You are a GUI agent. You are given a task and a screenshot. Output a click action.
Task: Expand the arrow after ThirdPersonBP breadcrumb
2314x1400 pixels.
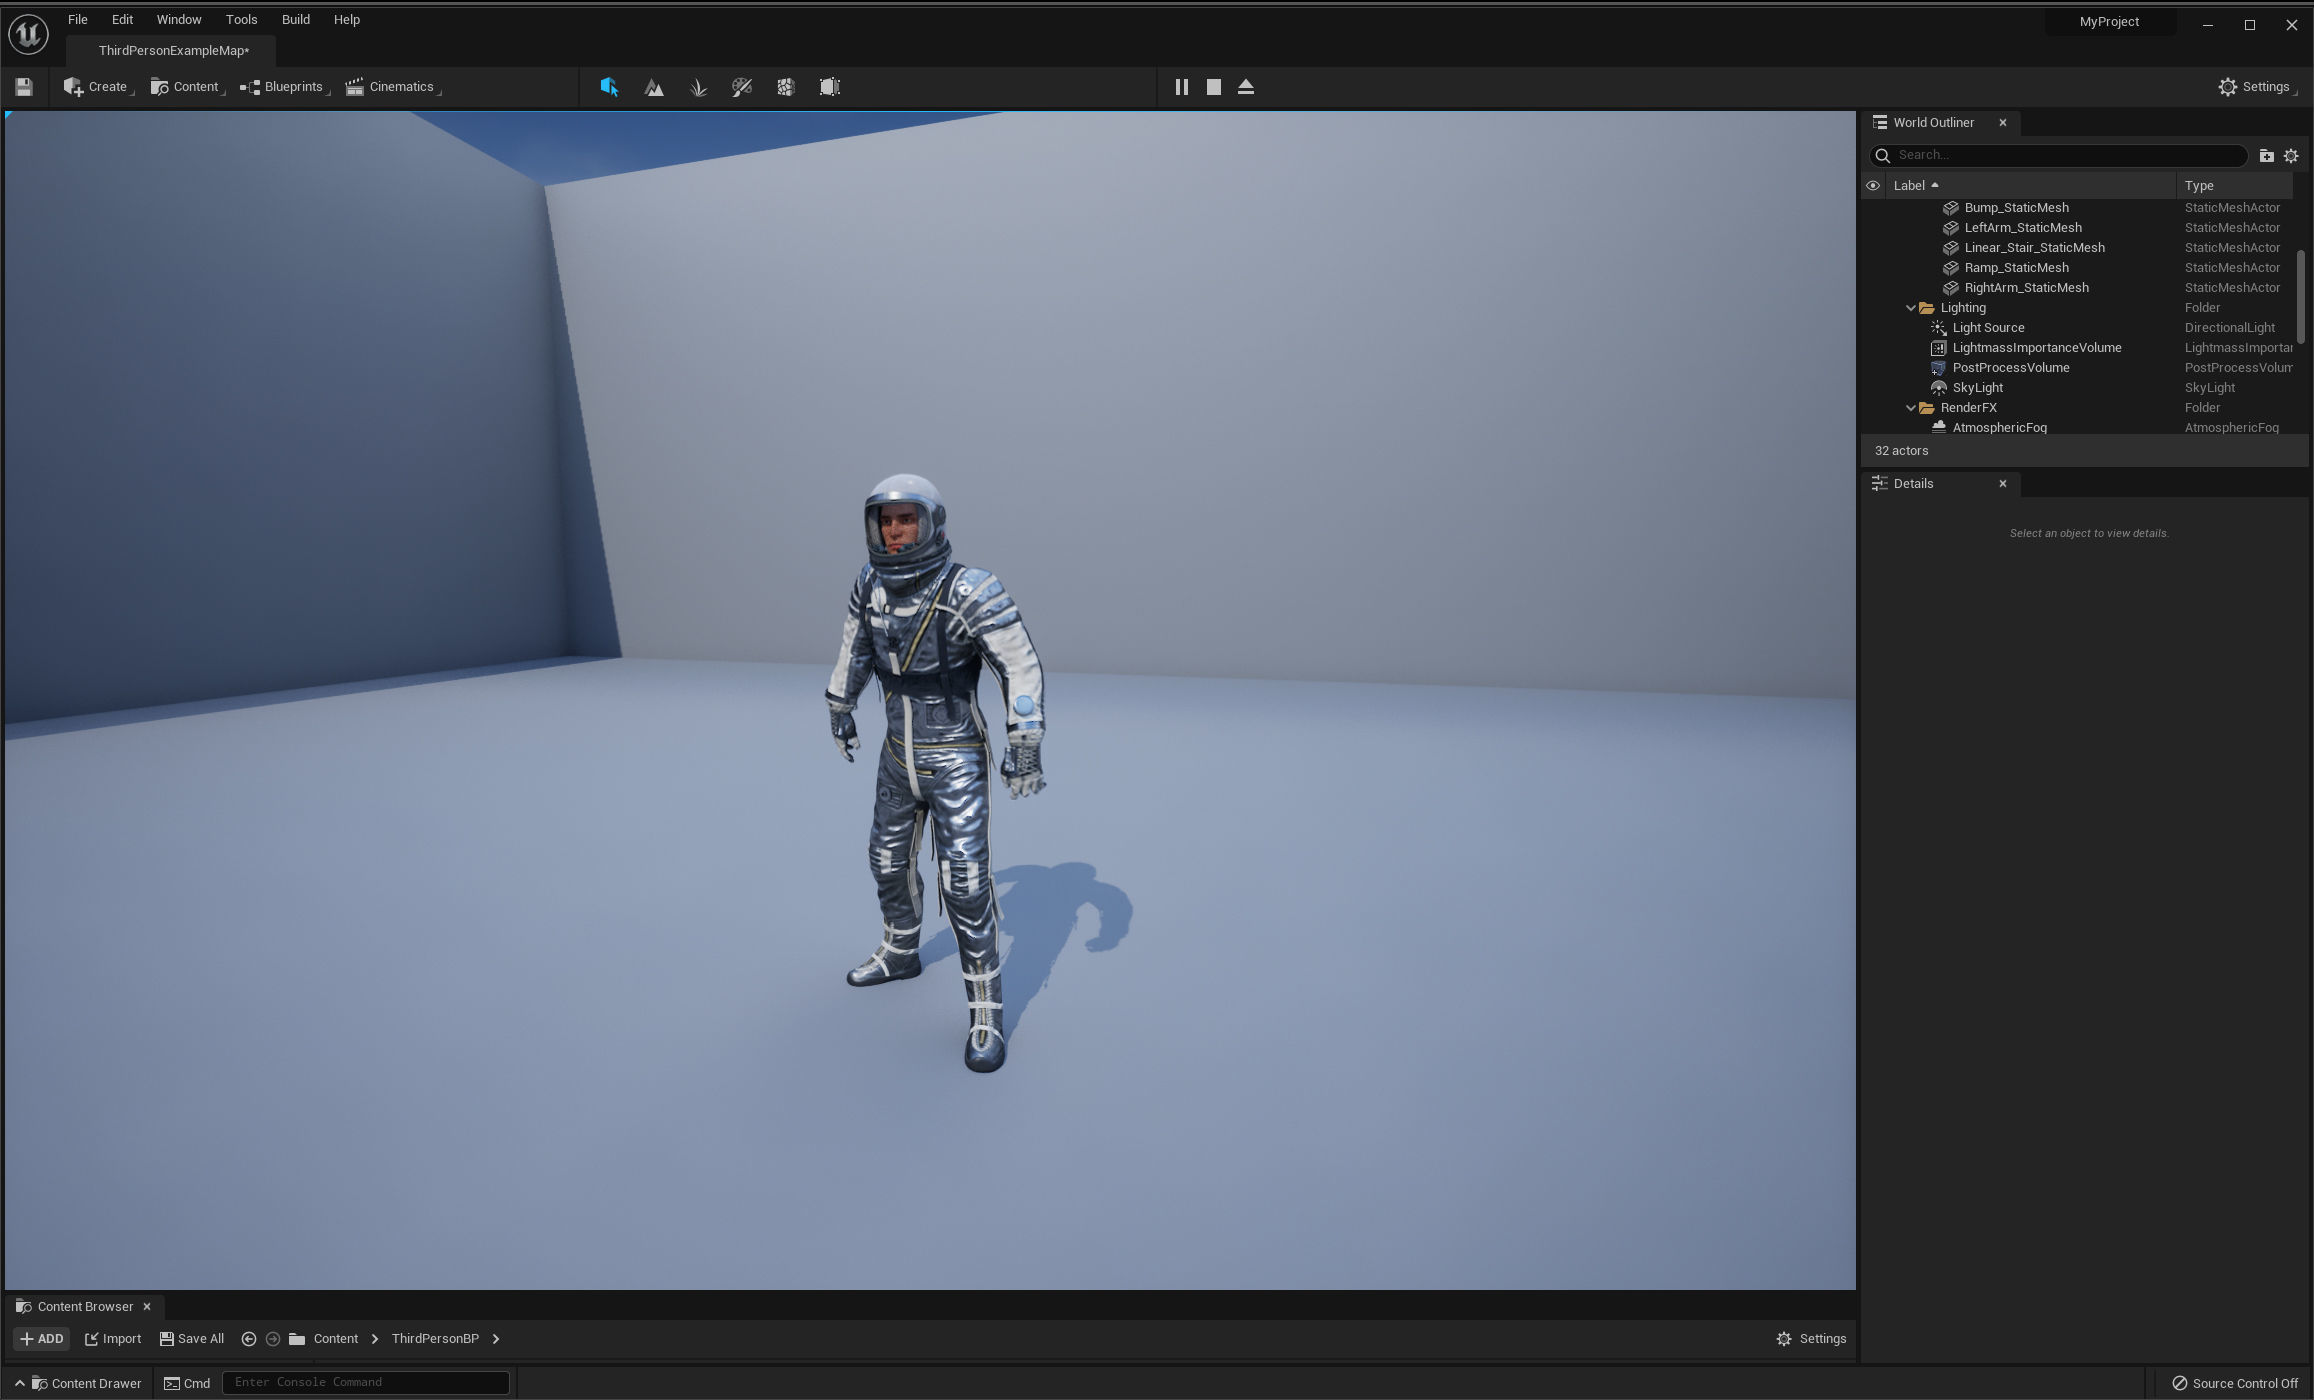496,1339
